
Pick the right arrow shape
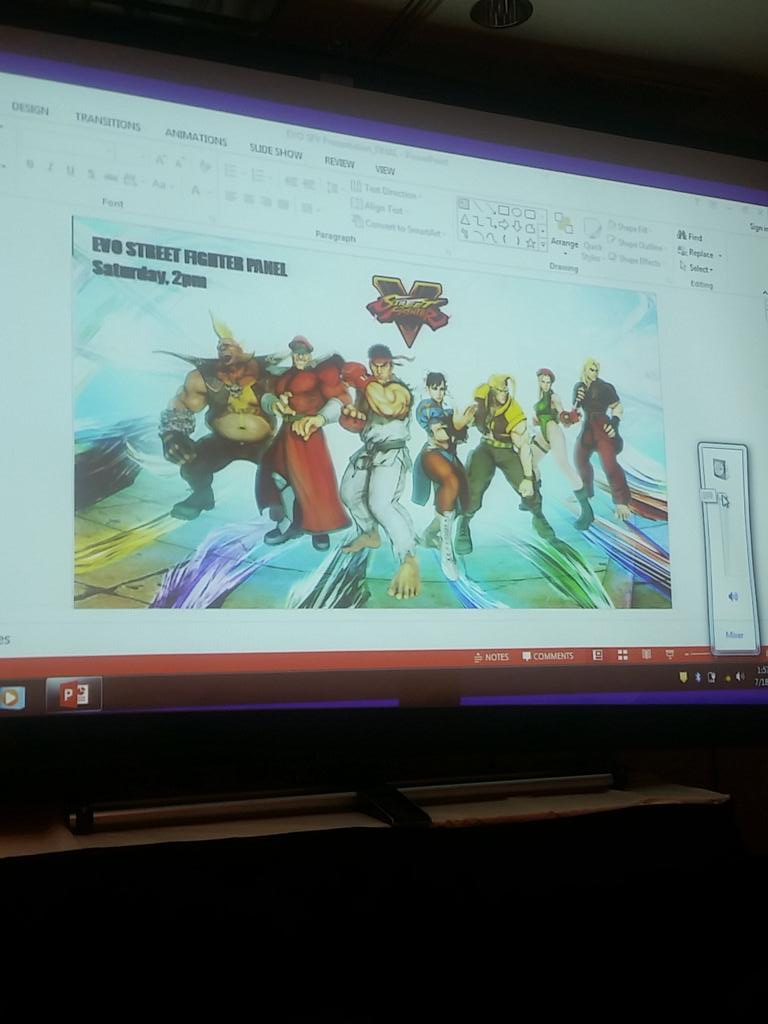(504, 224)
